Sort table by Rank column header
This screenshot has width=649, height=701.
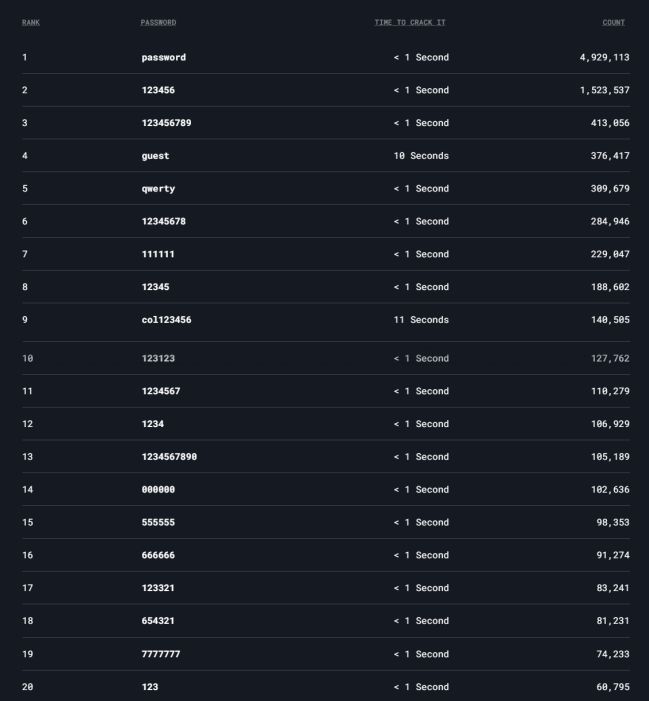(31, 22)
